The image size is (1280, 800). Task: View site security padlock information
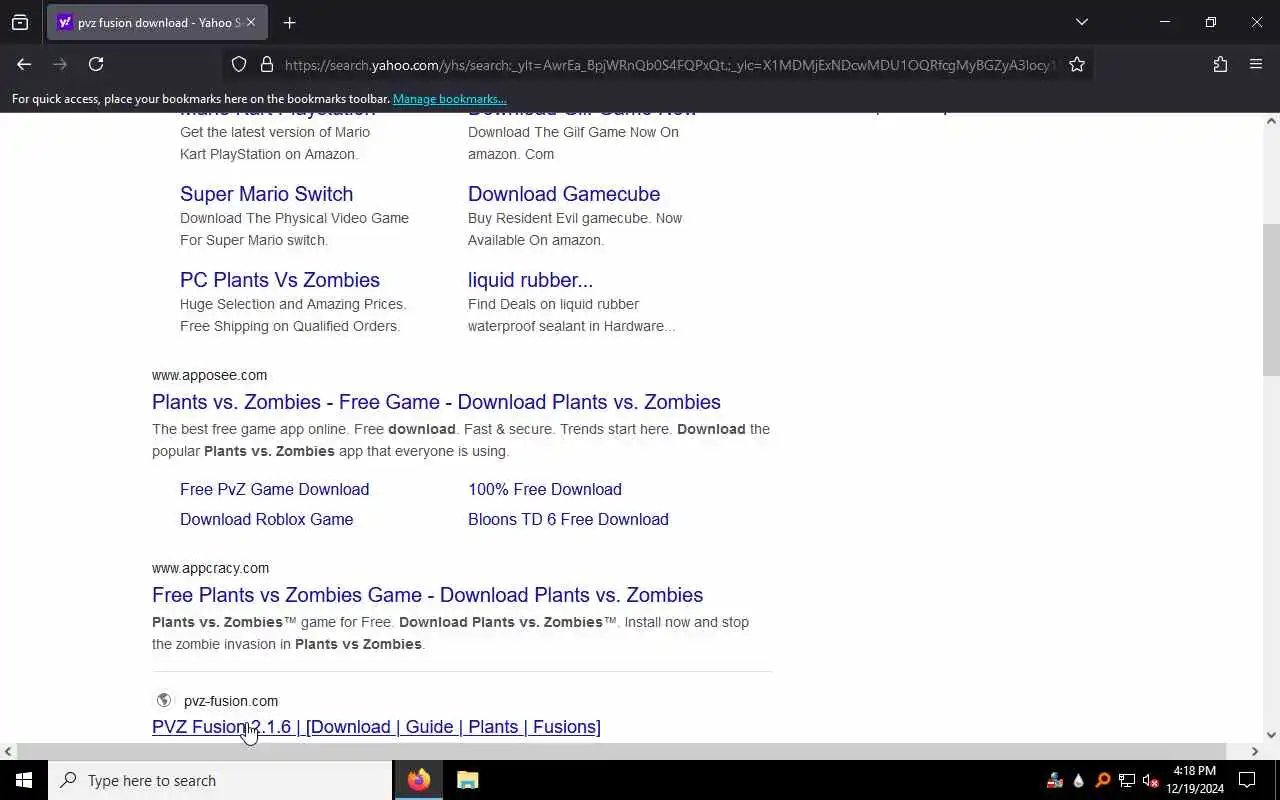click(x=266, y=64)
